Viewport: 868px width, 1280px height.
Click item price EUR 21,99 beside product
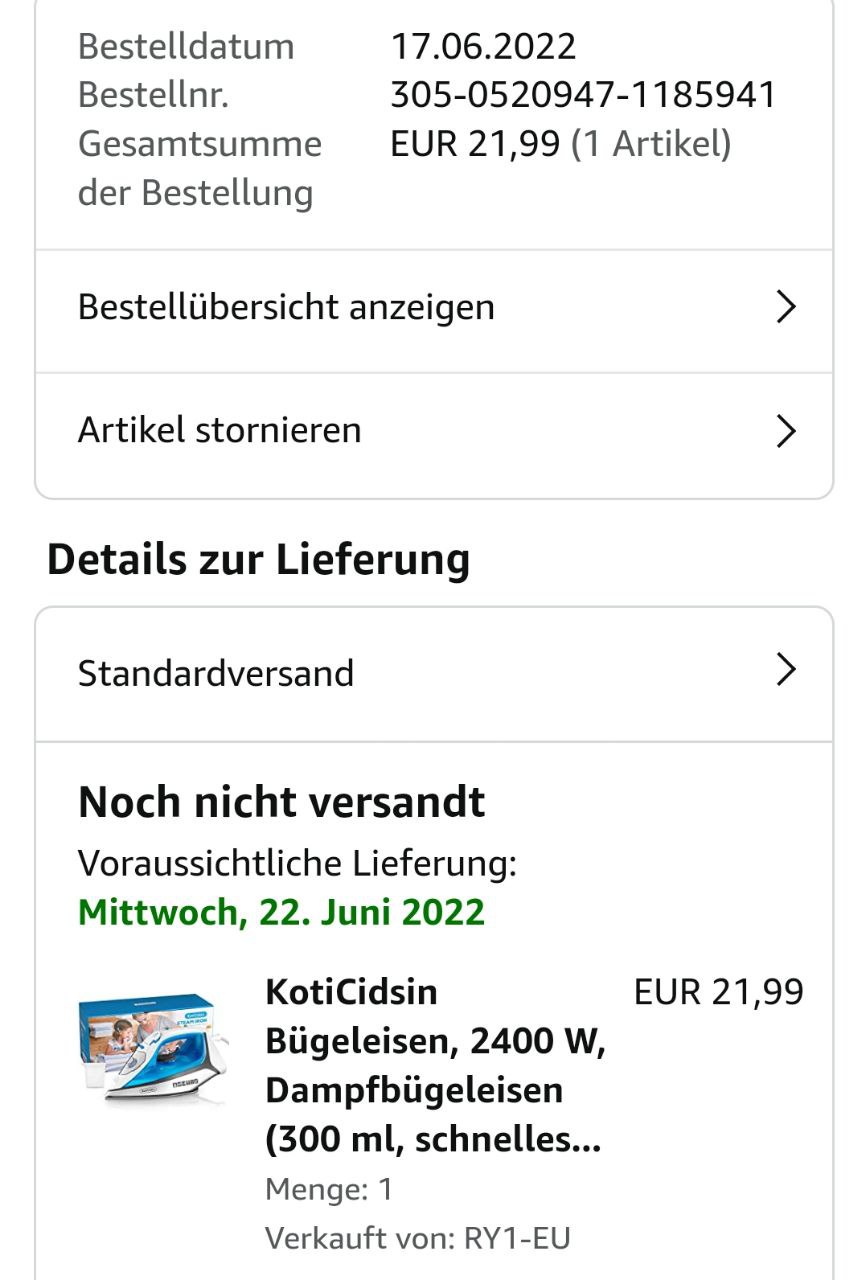[x=718, y=992]
